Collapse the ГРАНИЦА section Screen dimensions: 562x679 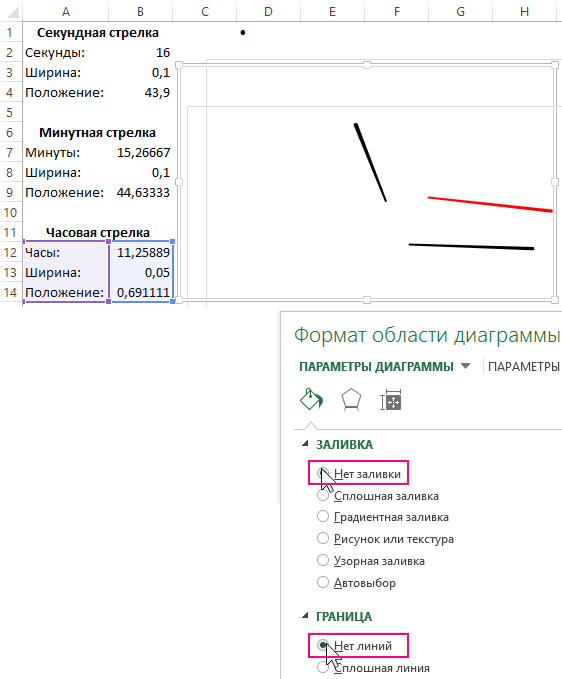pyautogui.click(x=306, y=615)
